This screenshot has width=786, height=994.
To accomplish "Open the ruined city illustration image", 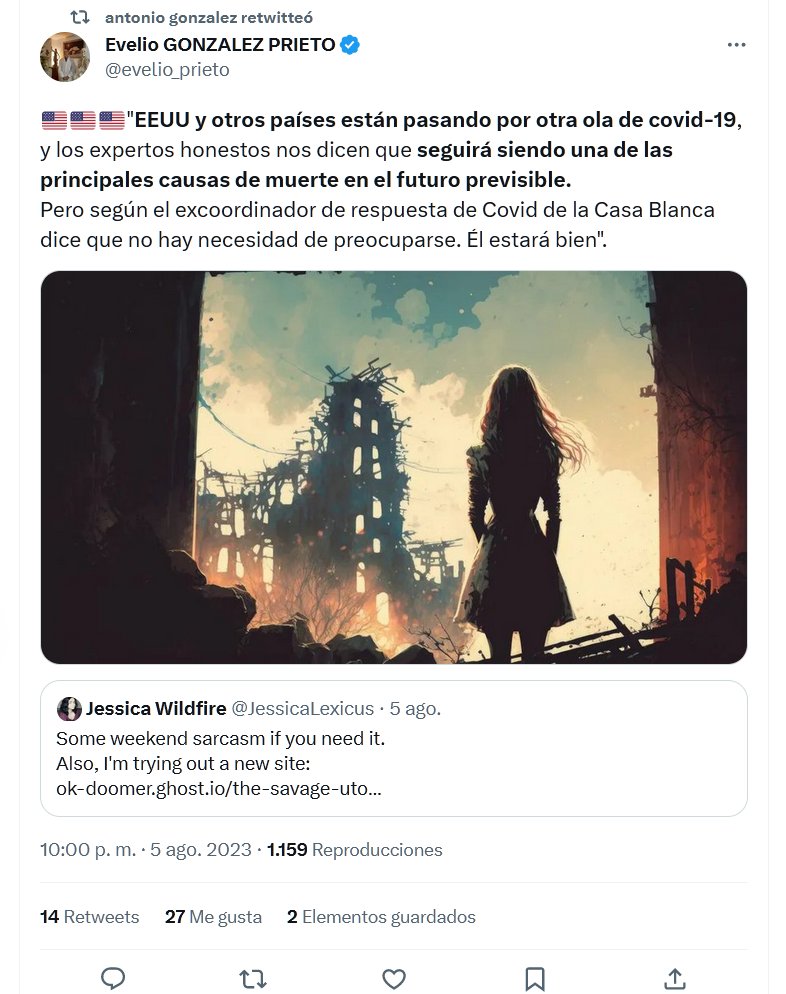I will [394, 467].
